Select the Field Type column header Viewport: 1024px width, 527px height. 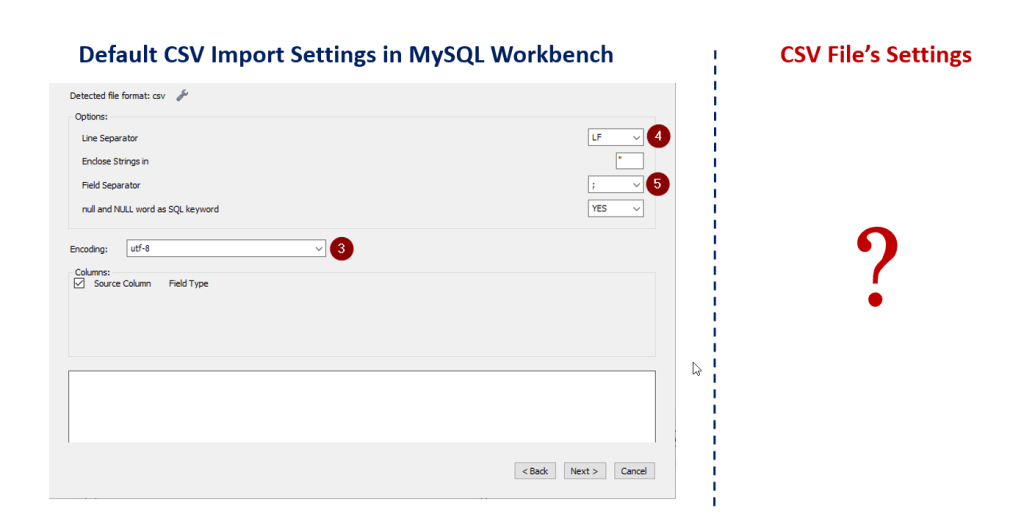click(188, 283)
